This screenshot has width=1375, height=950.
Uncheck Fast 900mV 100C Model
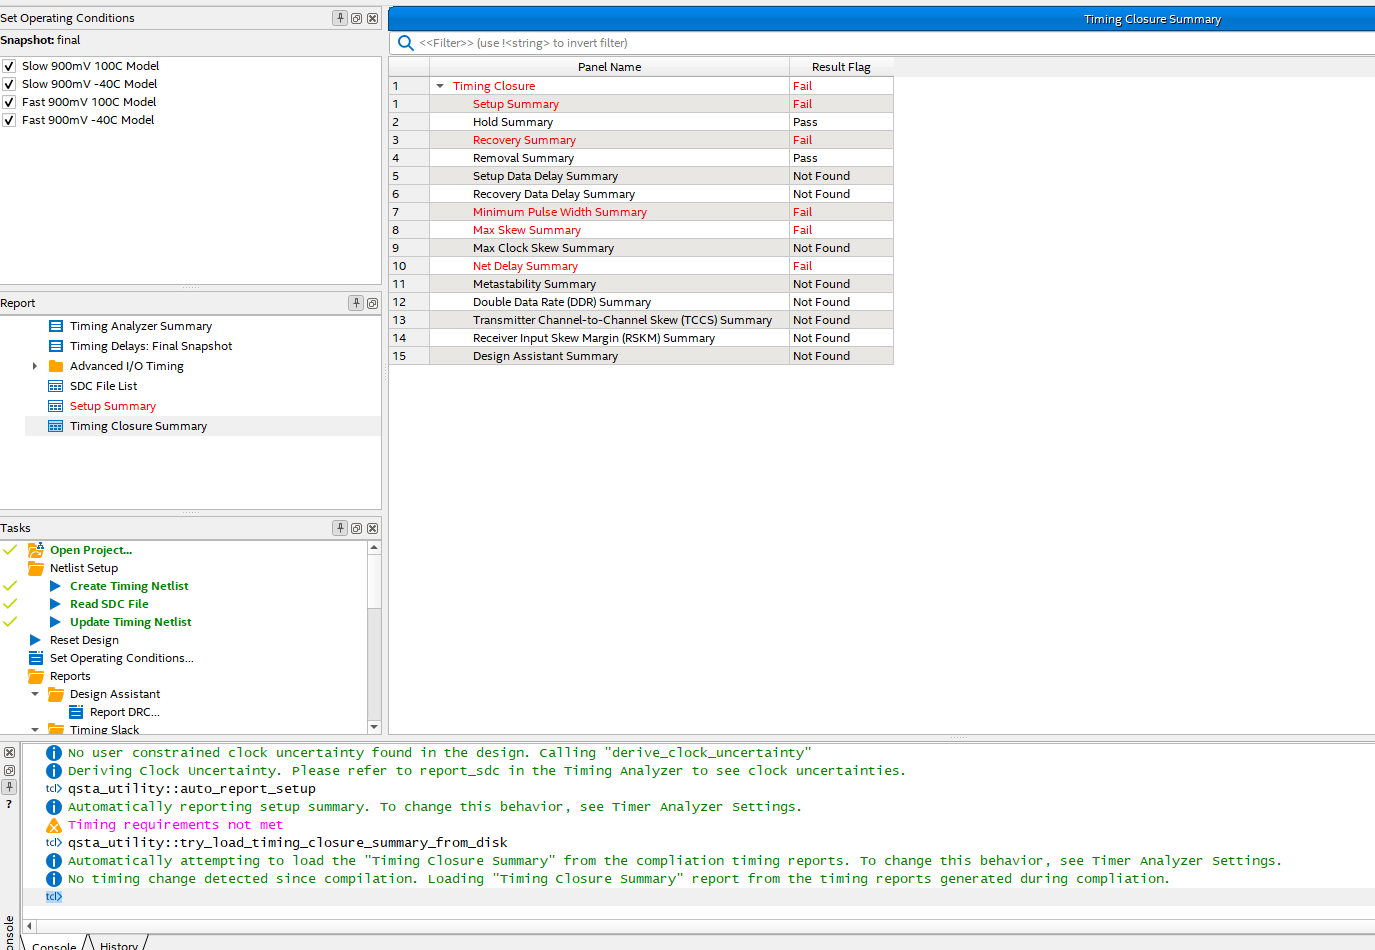click(9, 102)
